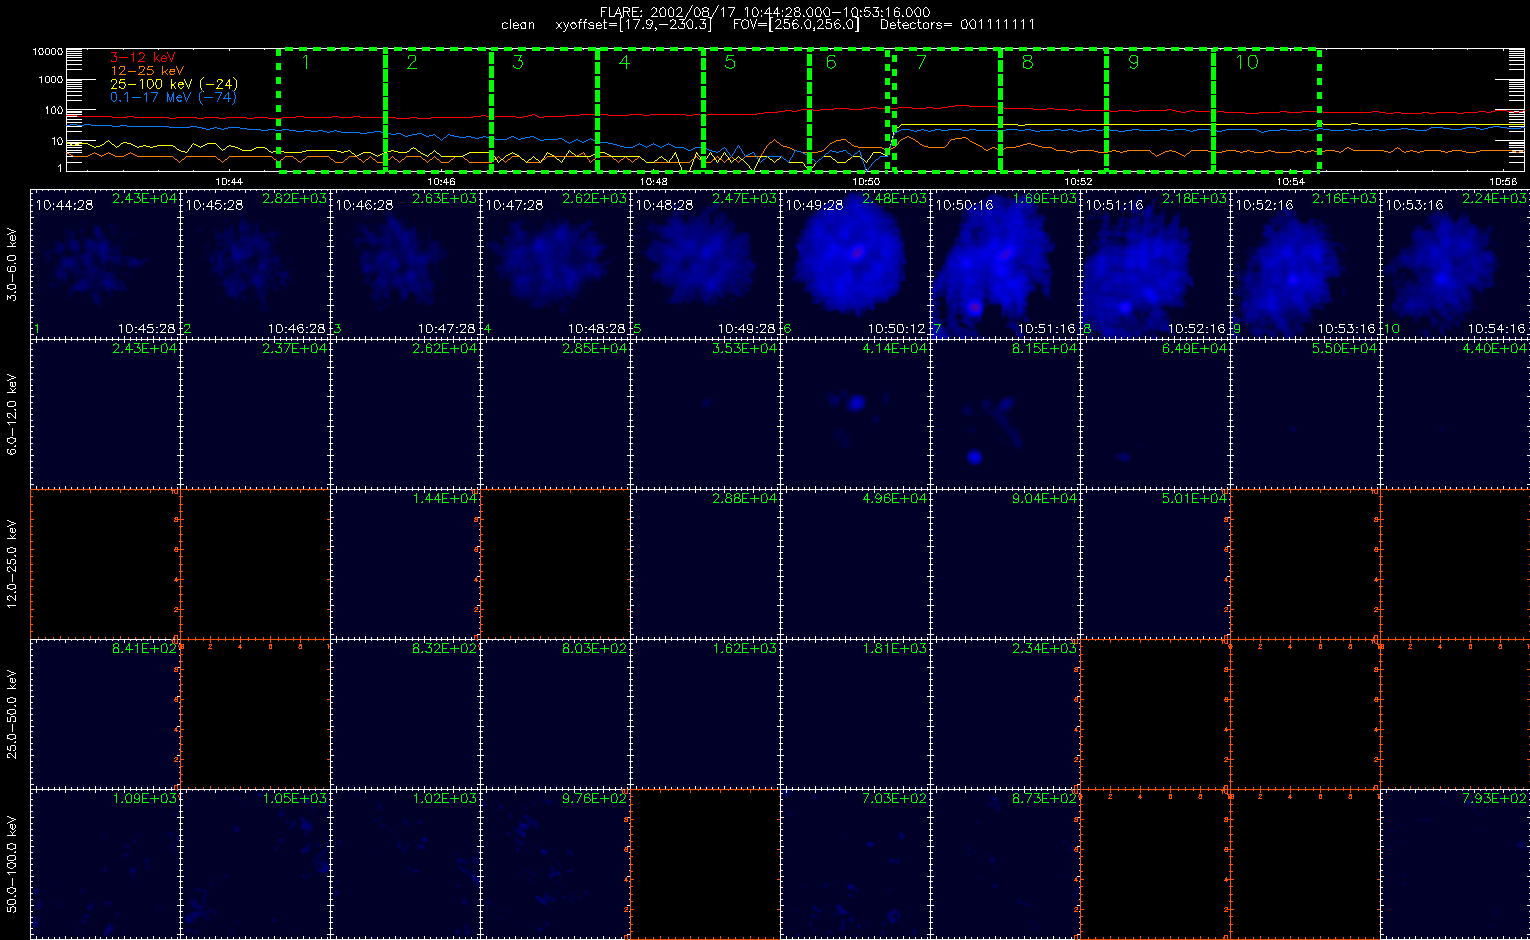
Task: Click the 10:48 tick label on time axis
Action: 653,182
